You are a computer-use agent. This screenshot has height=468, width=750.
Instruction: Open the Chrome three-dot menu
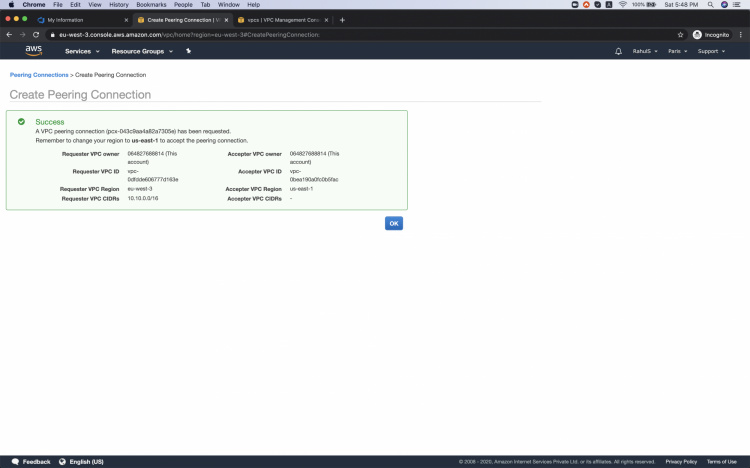741,34
